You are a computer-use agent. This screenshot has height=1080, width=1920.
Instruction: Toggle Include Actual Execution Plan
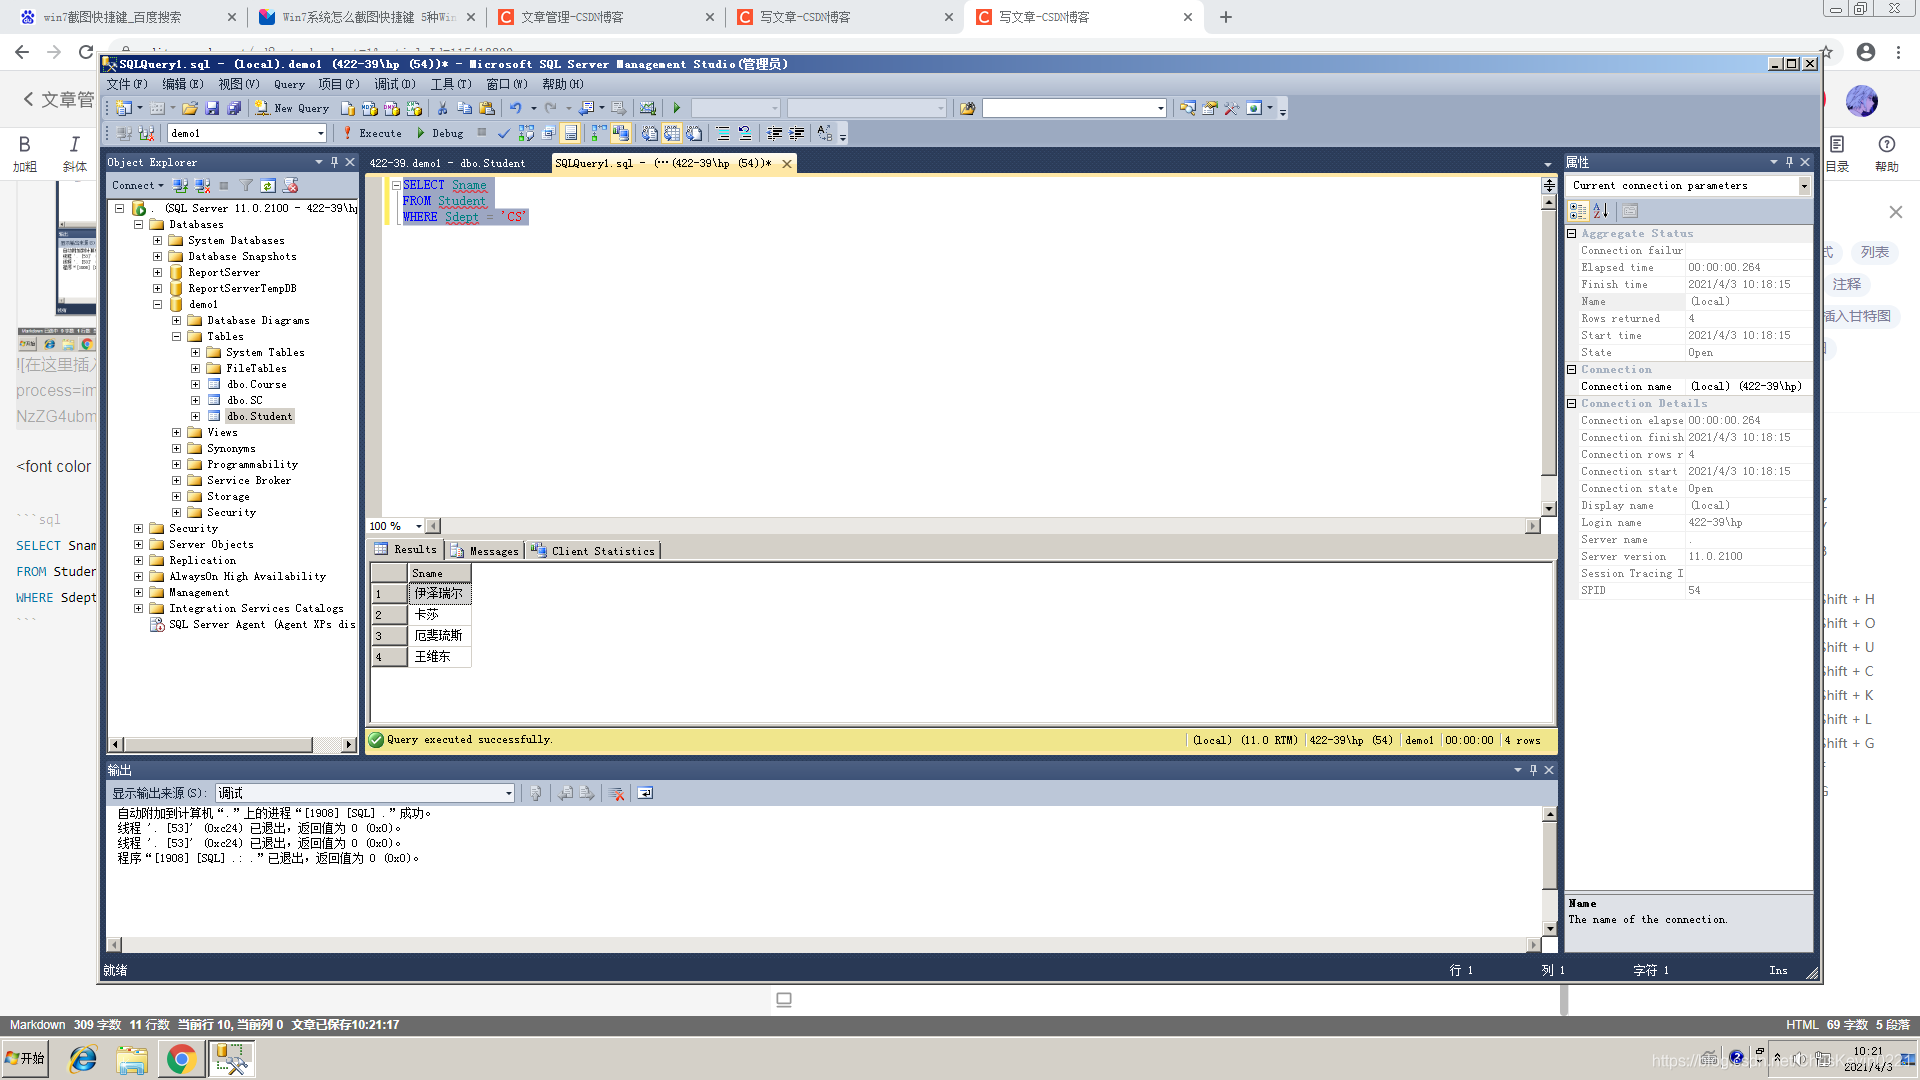point(598,133)
